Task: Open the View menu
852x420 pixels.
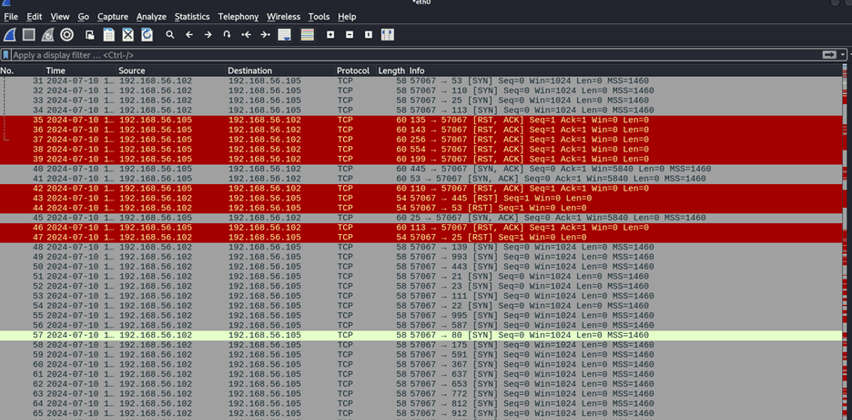Action: pyautogui.click(x=60, y=17)
